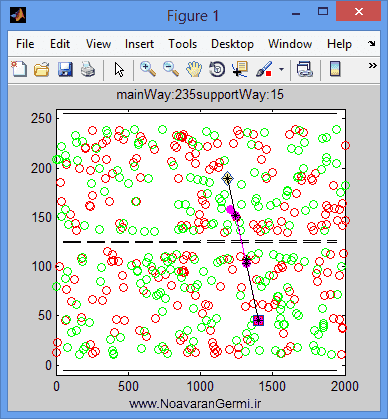Click the x-axis tick label 2000

pyautogui.click(x=345, y=386)
